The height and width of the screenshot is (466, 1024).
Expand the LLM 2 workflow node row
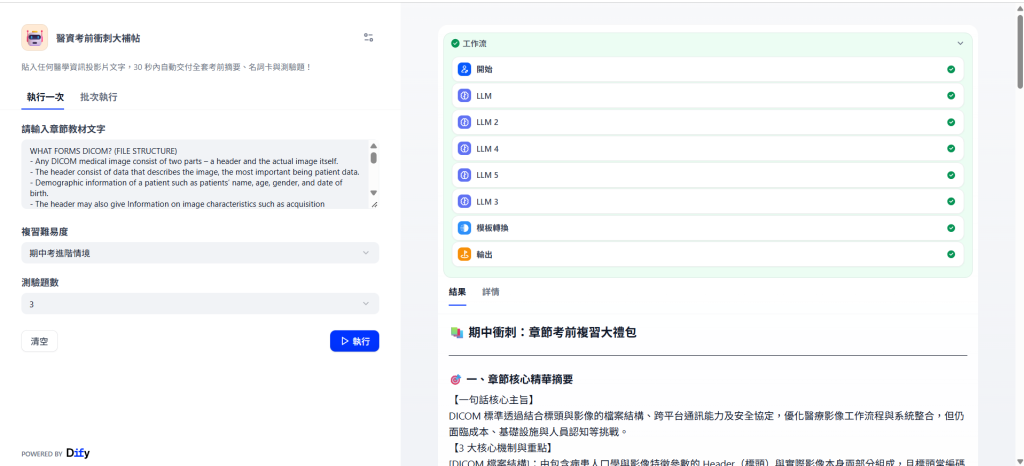pos(708,122)
